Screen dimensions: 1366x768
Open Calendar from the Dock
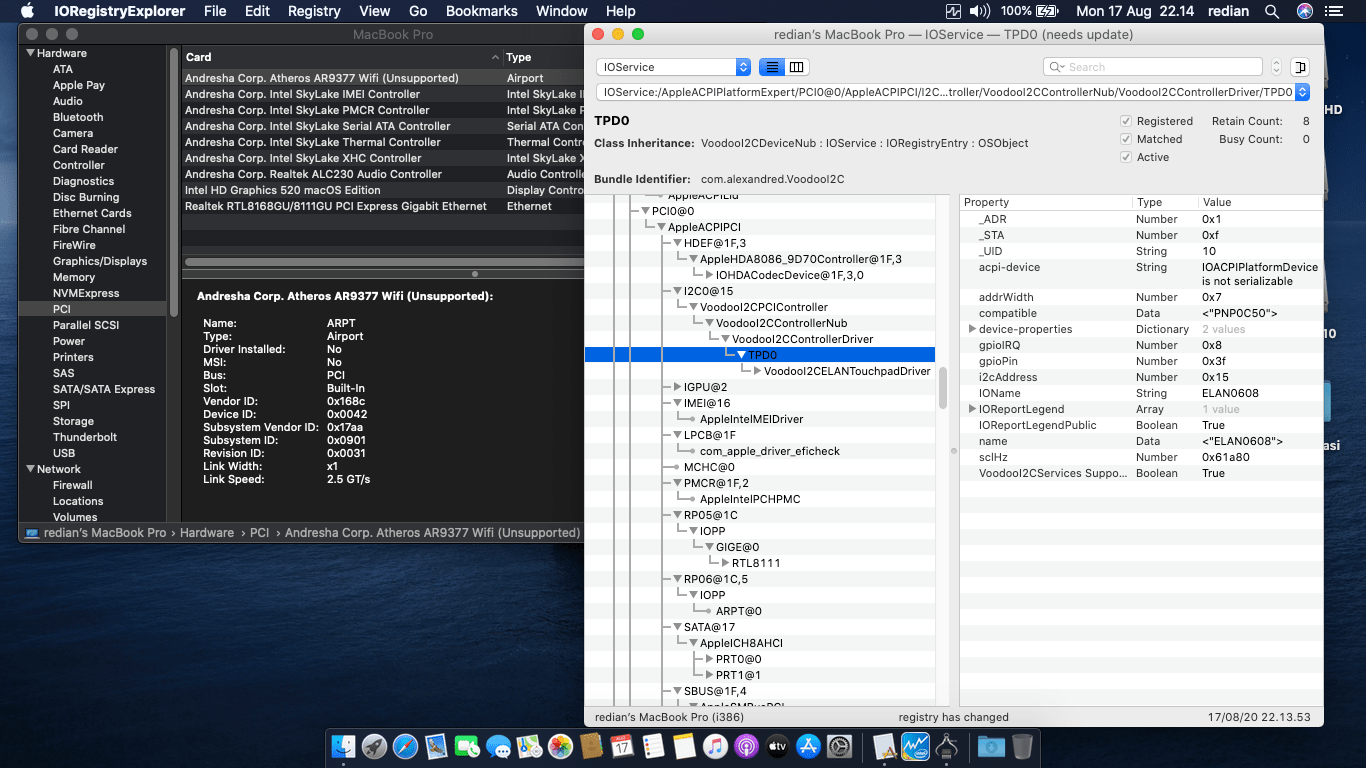click(x=622, y=746)
